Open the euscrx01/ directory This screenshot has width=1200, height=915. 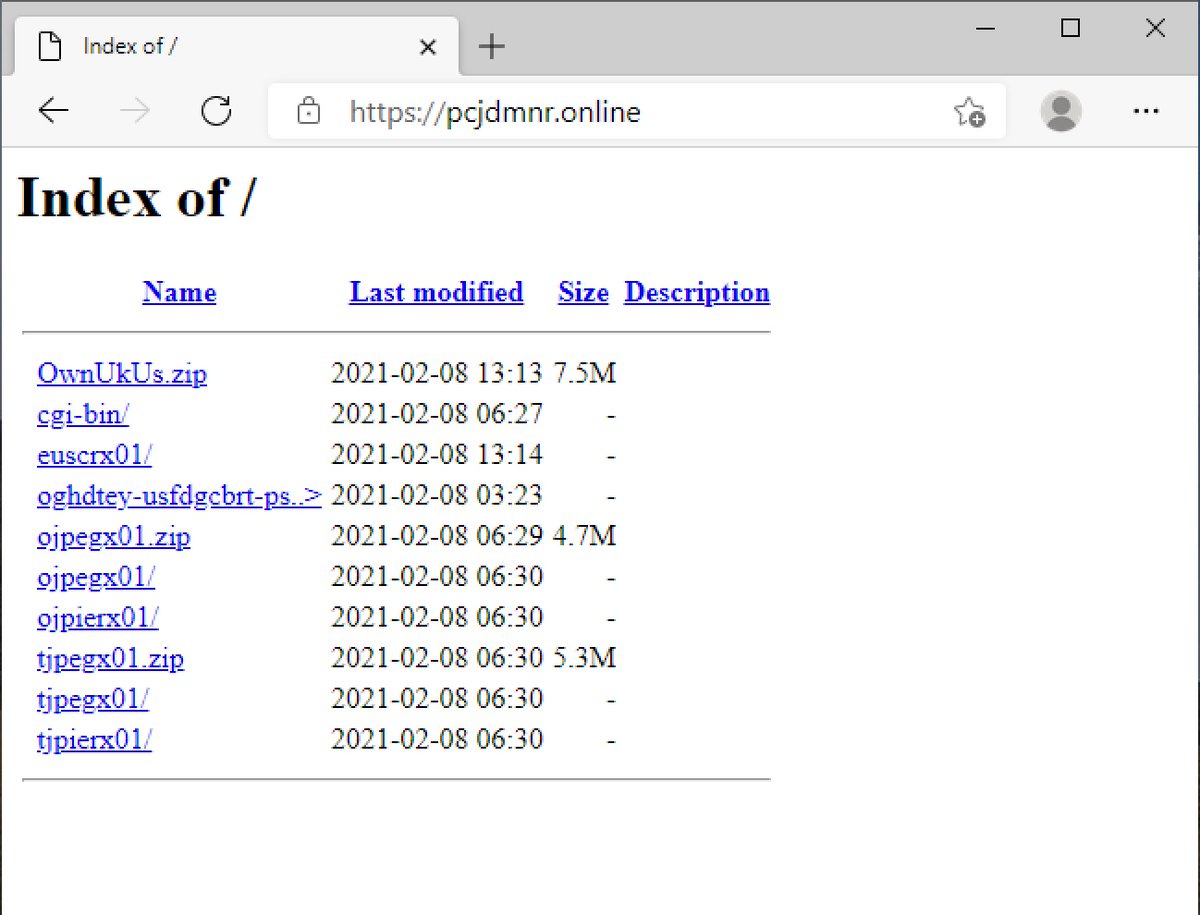coord(94,455)
